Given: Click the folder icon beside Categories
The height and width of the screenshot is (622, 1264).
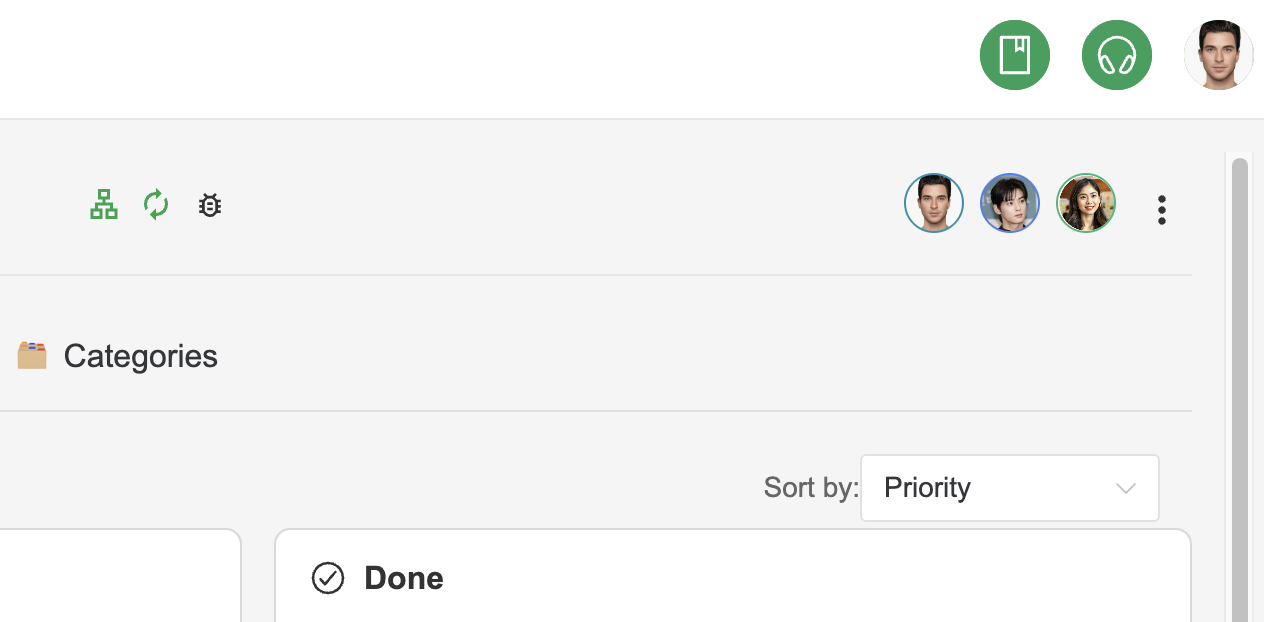Looking at the screenshot, I should 31,355.
